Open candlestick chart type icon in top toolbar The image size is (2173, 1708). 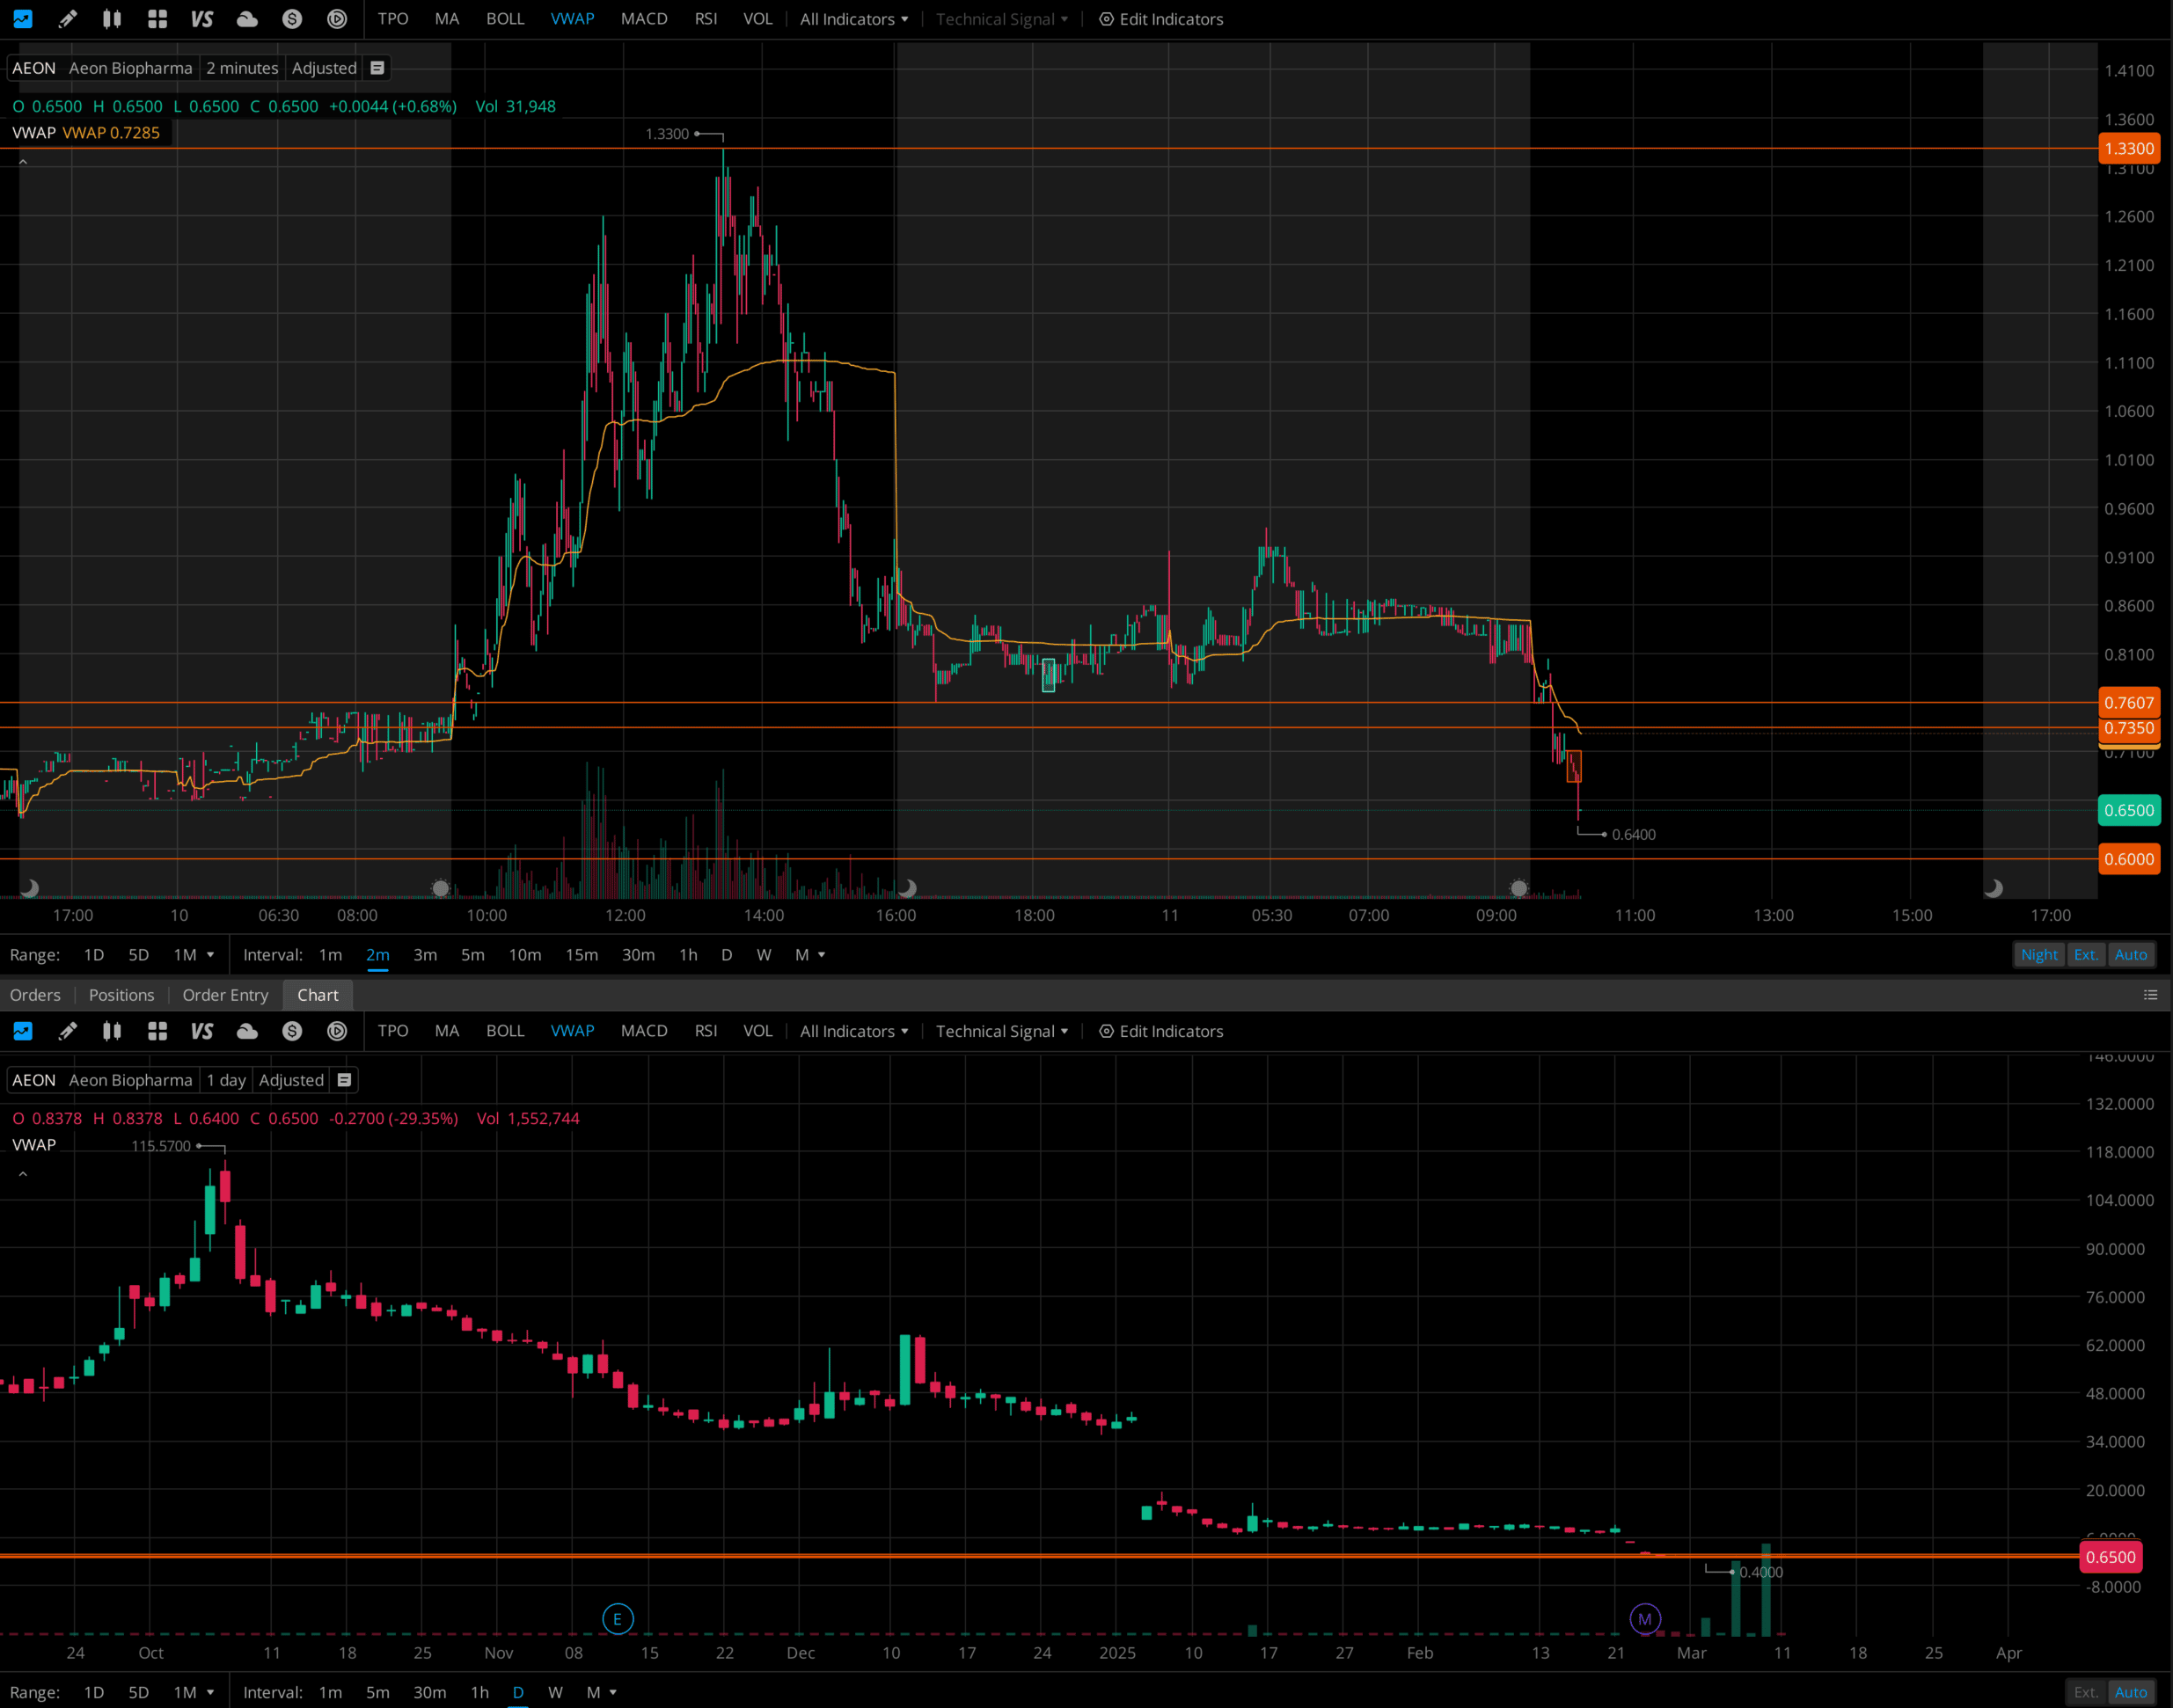coord(112,19)
